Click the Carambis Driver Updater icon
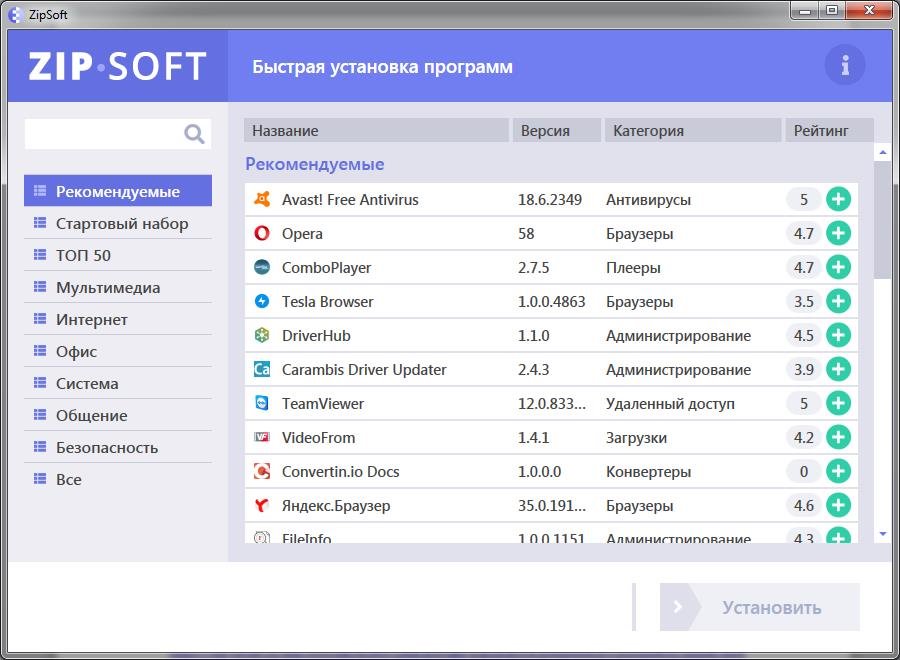 (x=262, y=369)
